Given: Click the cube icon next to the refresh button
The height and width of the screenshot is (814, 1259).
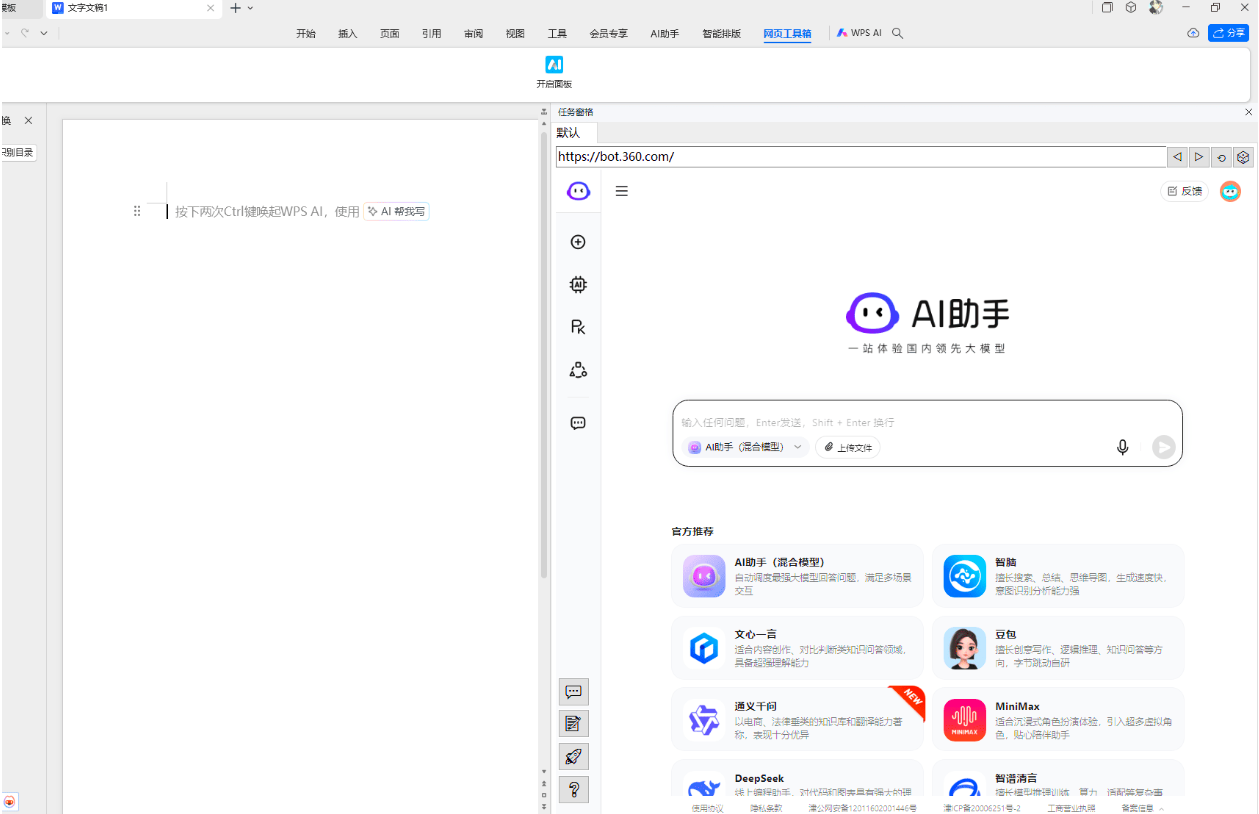Looking at the screenshot, I should tap(1243, 157).
